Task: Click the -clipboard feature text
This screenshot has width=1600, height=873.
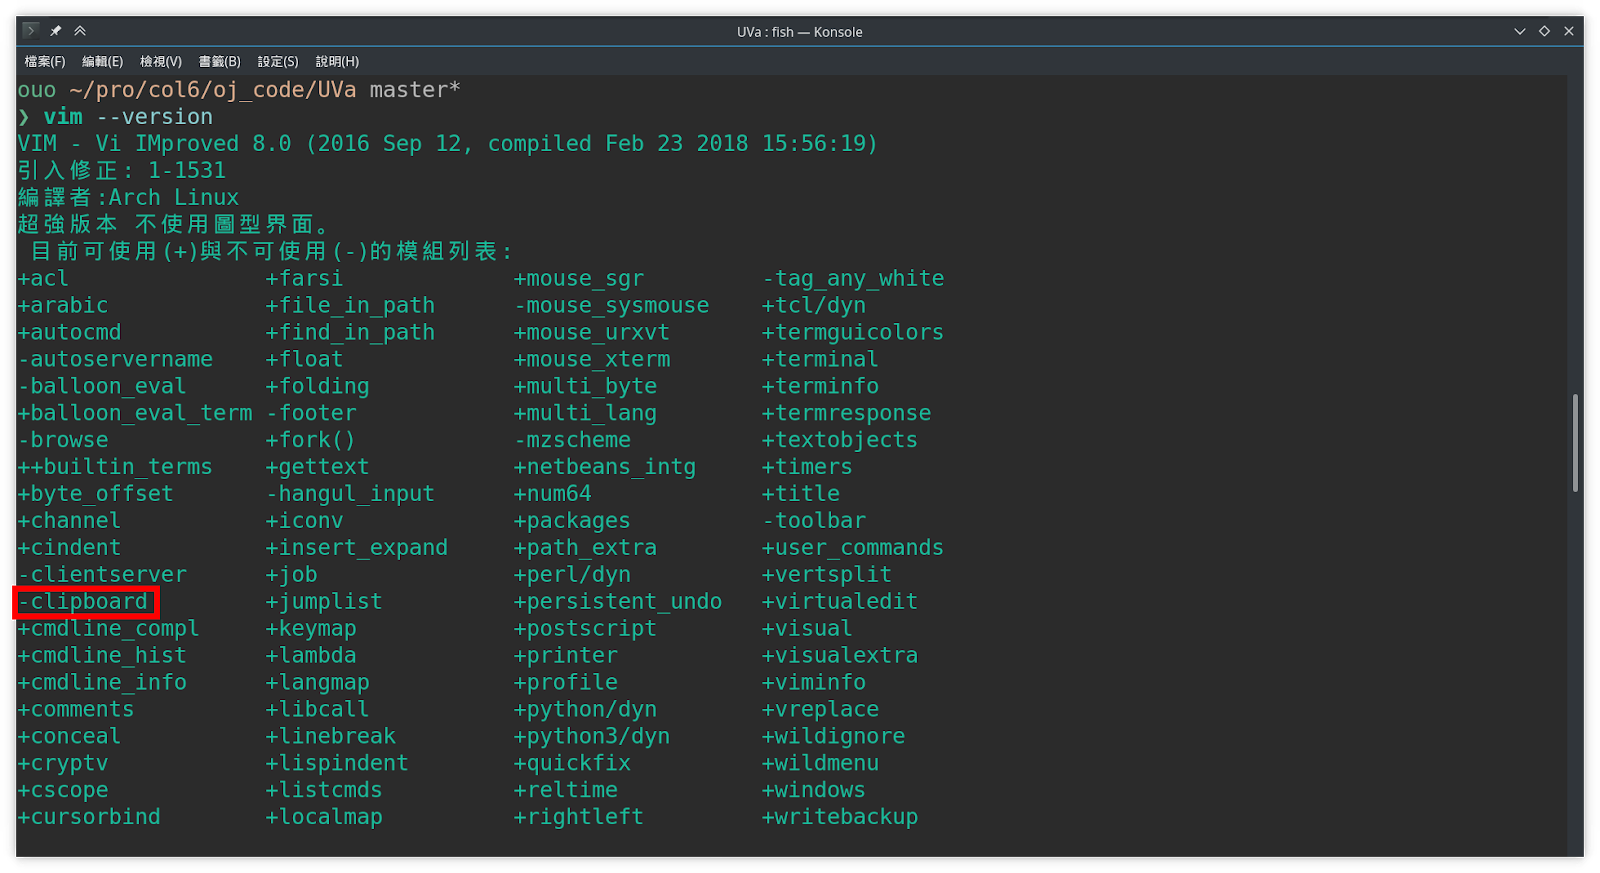Action: click(83, 602)
